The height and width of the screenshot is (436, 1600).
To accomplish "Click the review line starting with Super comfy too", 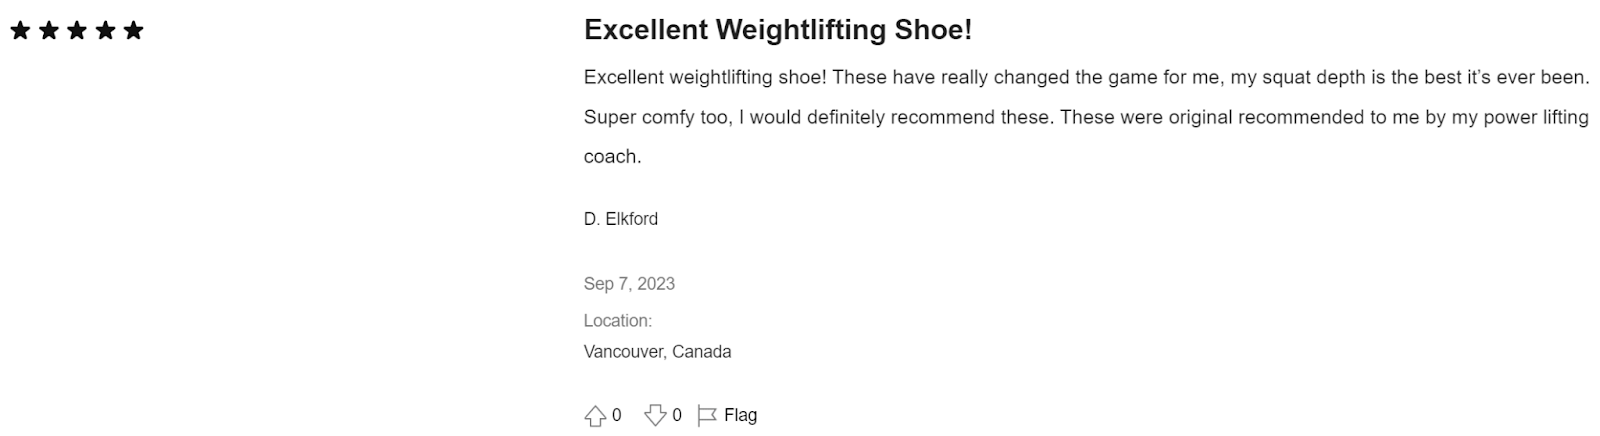I will pyautogui.click(x=1086, y=118).
